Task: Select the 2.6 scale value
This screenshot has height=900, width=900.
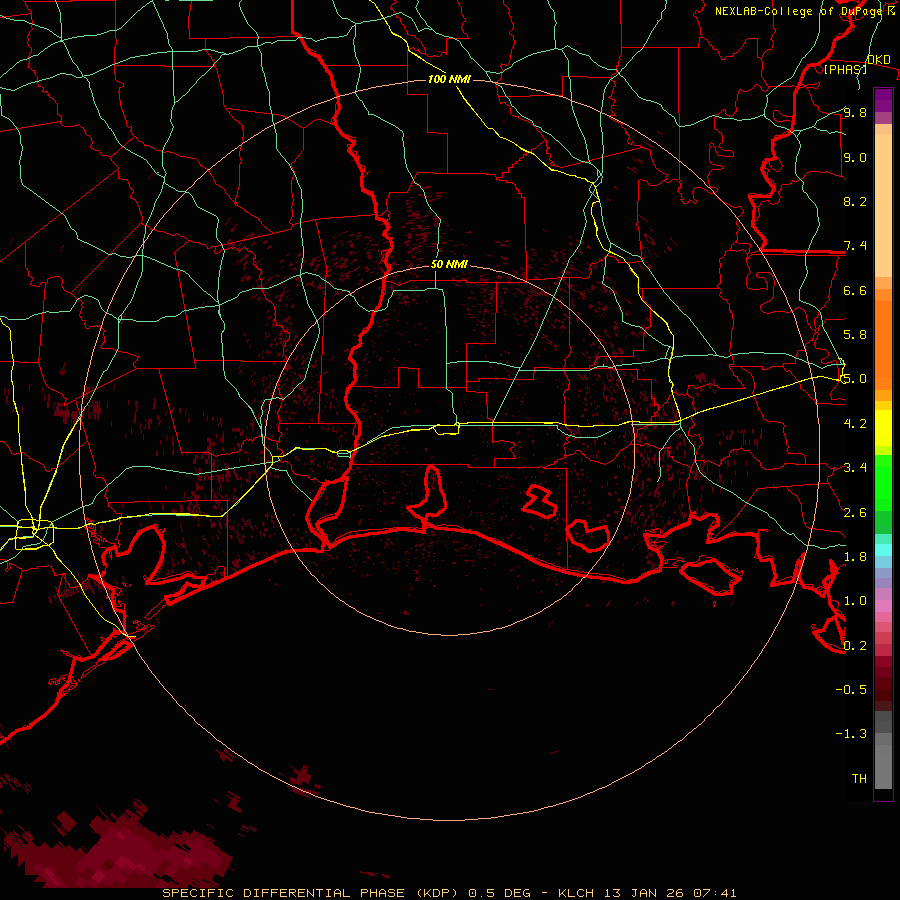Action: tap(855, 513)
